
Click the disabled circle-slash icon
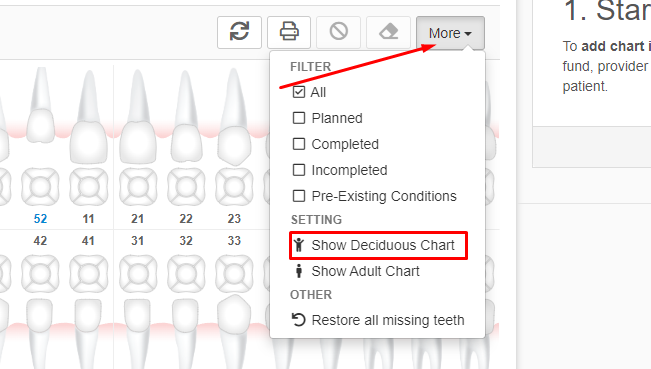pyautogui.click(x=339, y=32)
